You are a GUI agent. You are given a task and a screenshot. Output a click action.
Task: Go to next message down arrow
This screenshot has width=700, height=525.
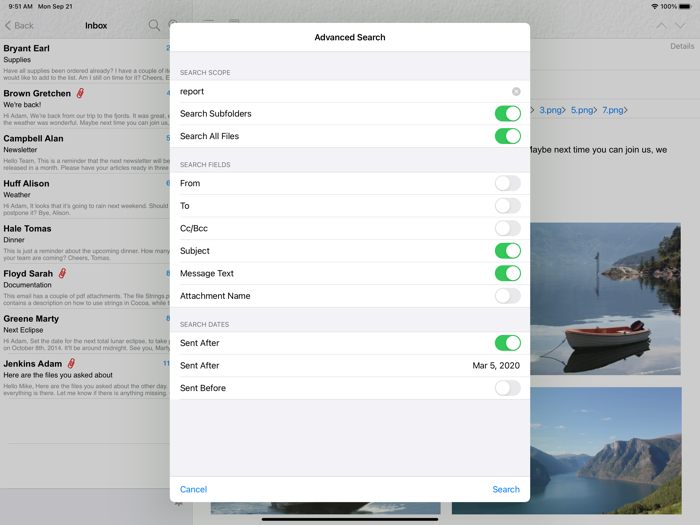pyautogui.click(x=680, y=25)
